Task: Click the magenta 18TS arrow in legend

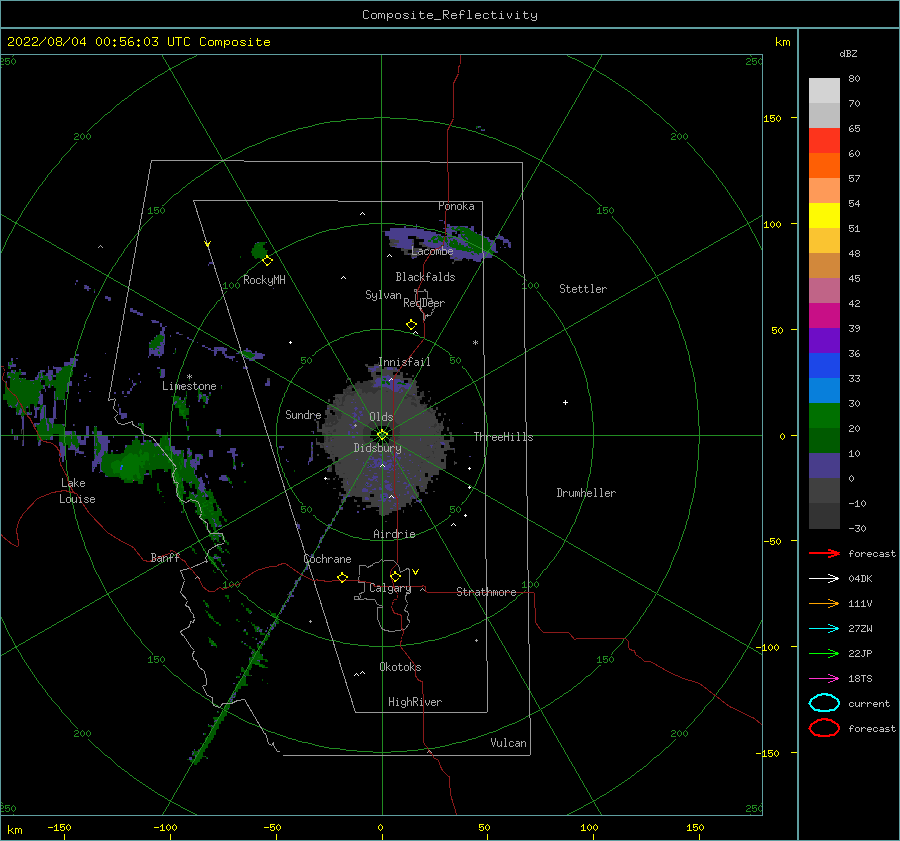Action: (824, 679)
